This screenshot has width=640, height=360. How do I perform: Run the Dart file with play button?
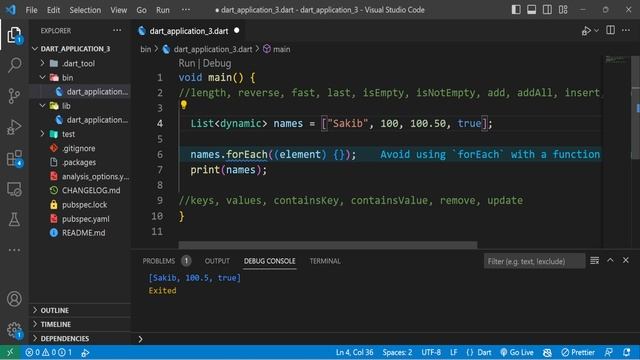(586, 31)
